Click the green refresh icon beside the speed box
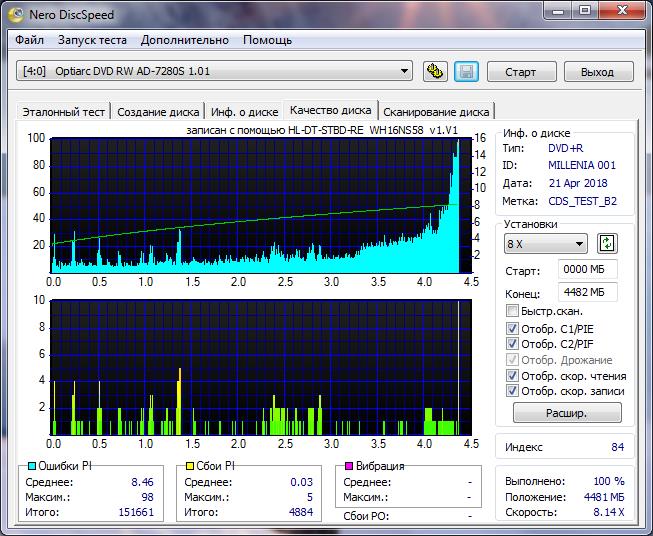This screenshot has width=653, height=536. [607, 244]
